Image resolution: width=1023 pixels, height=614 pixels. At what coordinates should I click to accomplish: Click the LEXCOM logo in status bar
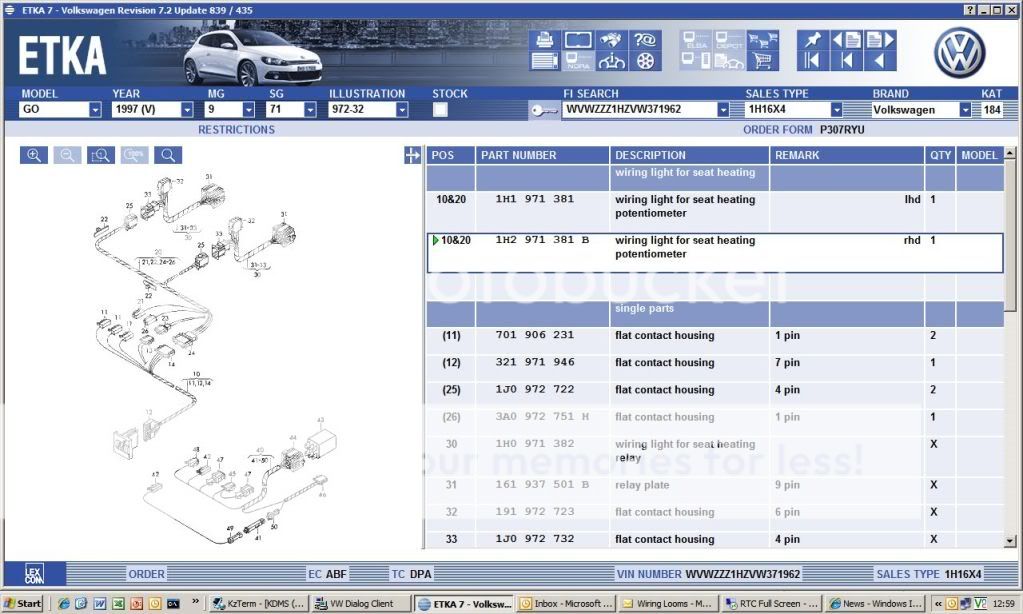tap(35, 574)
